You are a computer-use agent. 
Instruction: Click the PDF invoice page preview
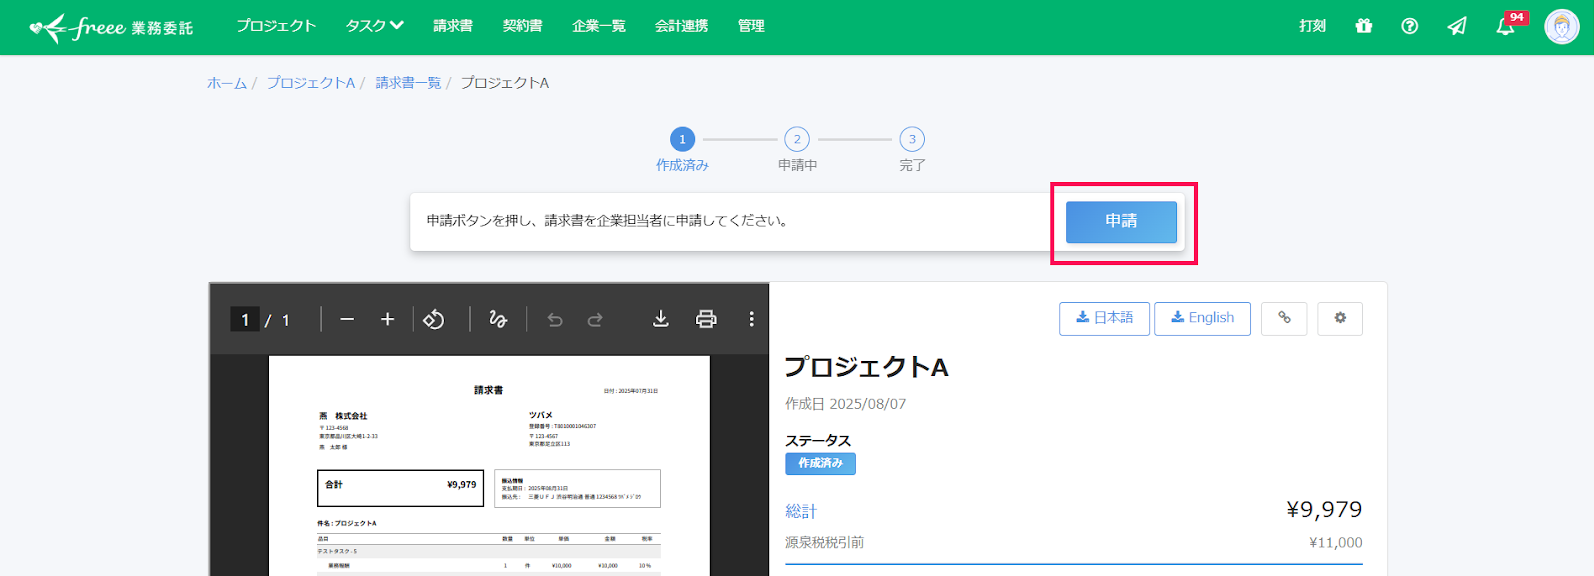(489, 466)
